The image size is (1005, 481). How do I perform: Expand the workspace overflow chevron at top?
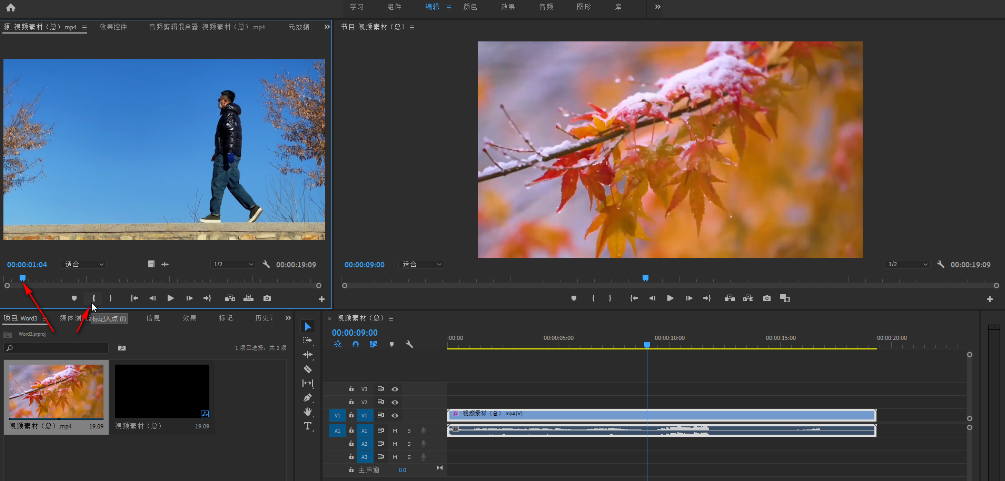(x=657, y=7)
